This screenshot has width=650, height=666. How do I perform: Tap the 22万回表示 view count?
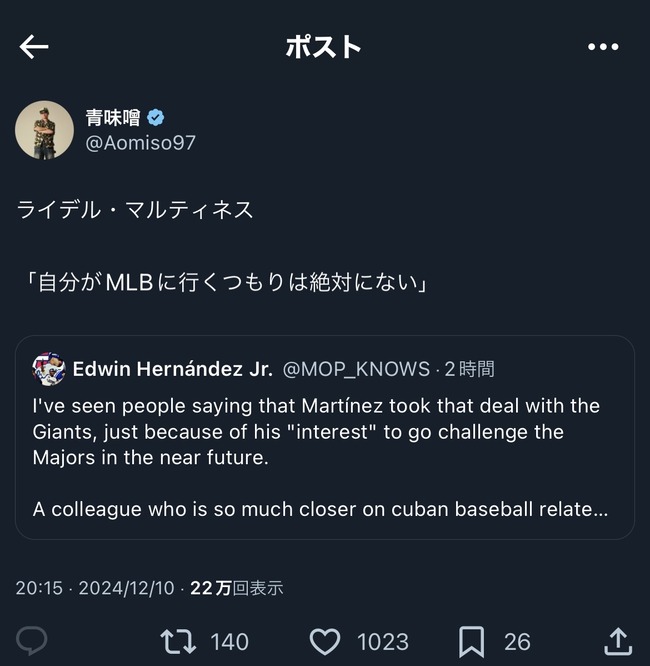[237, 588]
